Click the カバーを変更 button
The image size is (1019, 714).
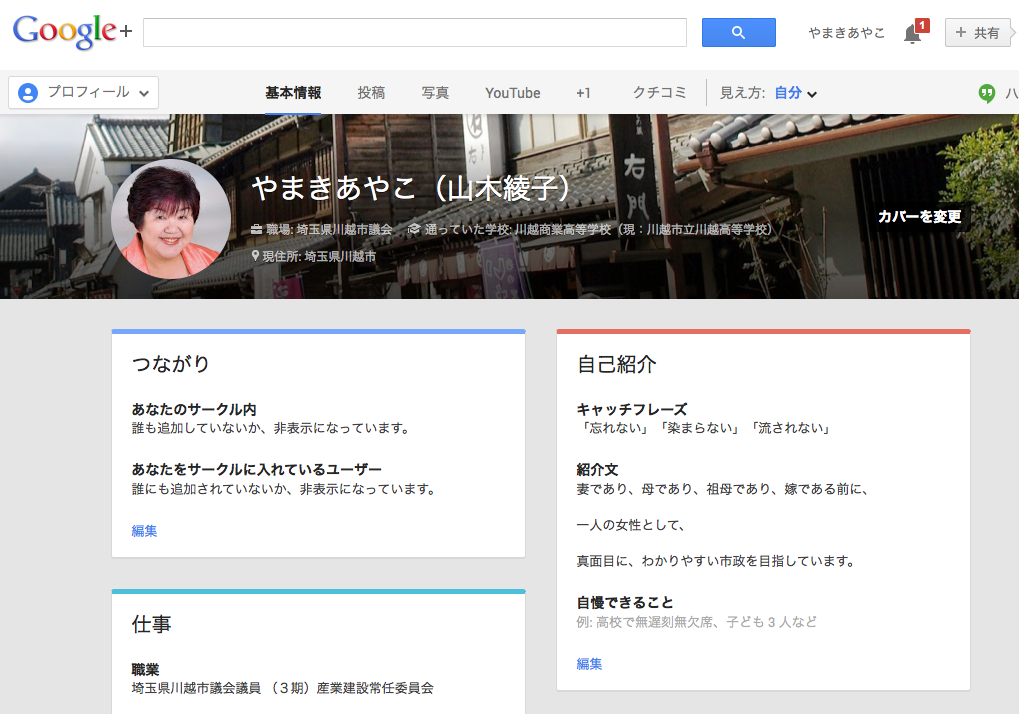coord(919,217)
